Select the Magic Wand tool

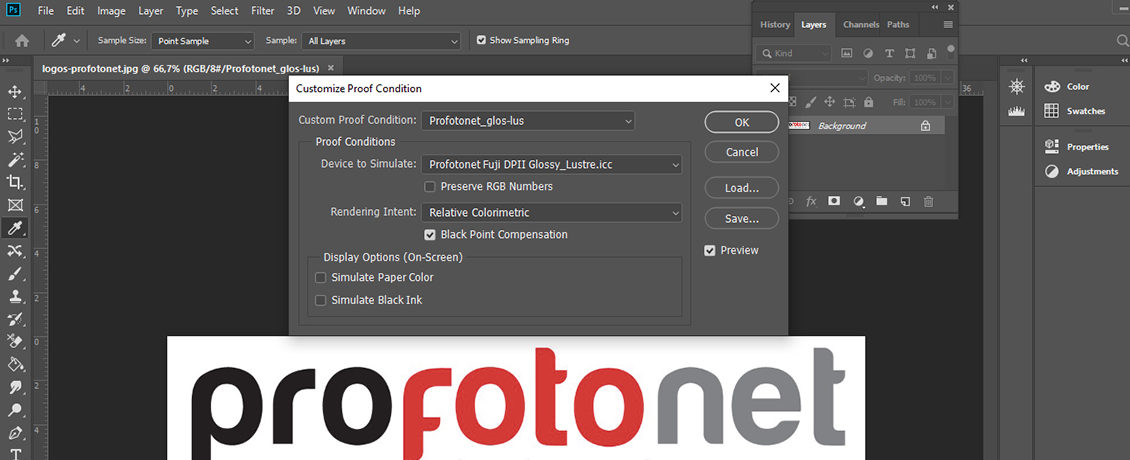[x=15, y=159]
